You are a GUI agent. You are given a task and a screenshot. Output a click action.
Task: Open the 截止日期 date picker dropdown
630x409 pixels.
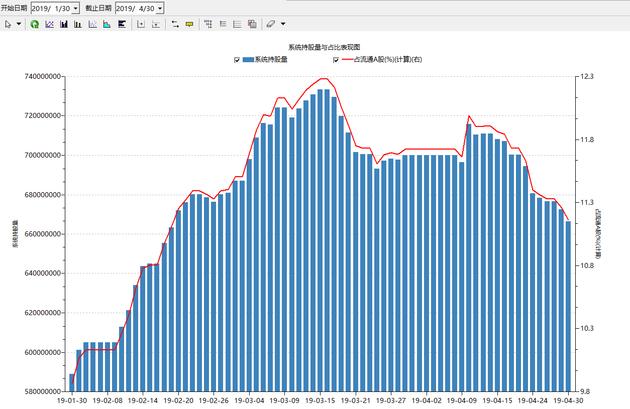point(160,8)
